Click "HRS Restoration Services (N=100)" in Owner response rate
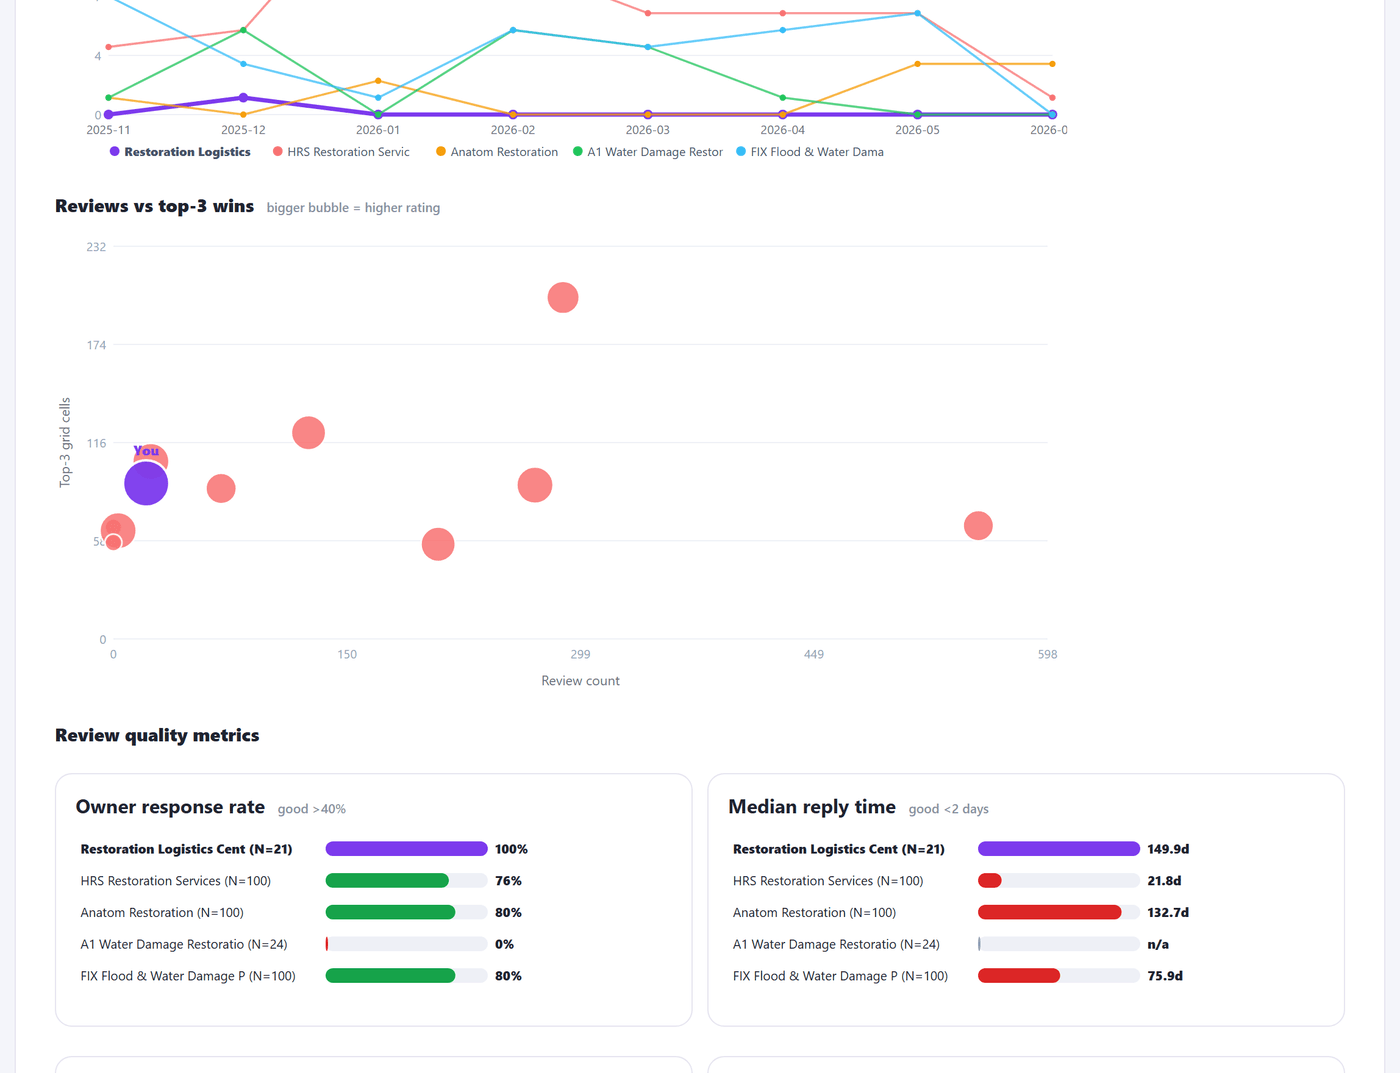The image size is (1400, 1073). click(x=176, y=881)
